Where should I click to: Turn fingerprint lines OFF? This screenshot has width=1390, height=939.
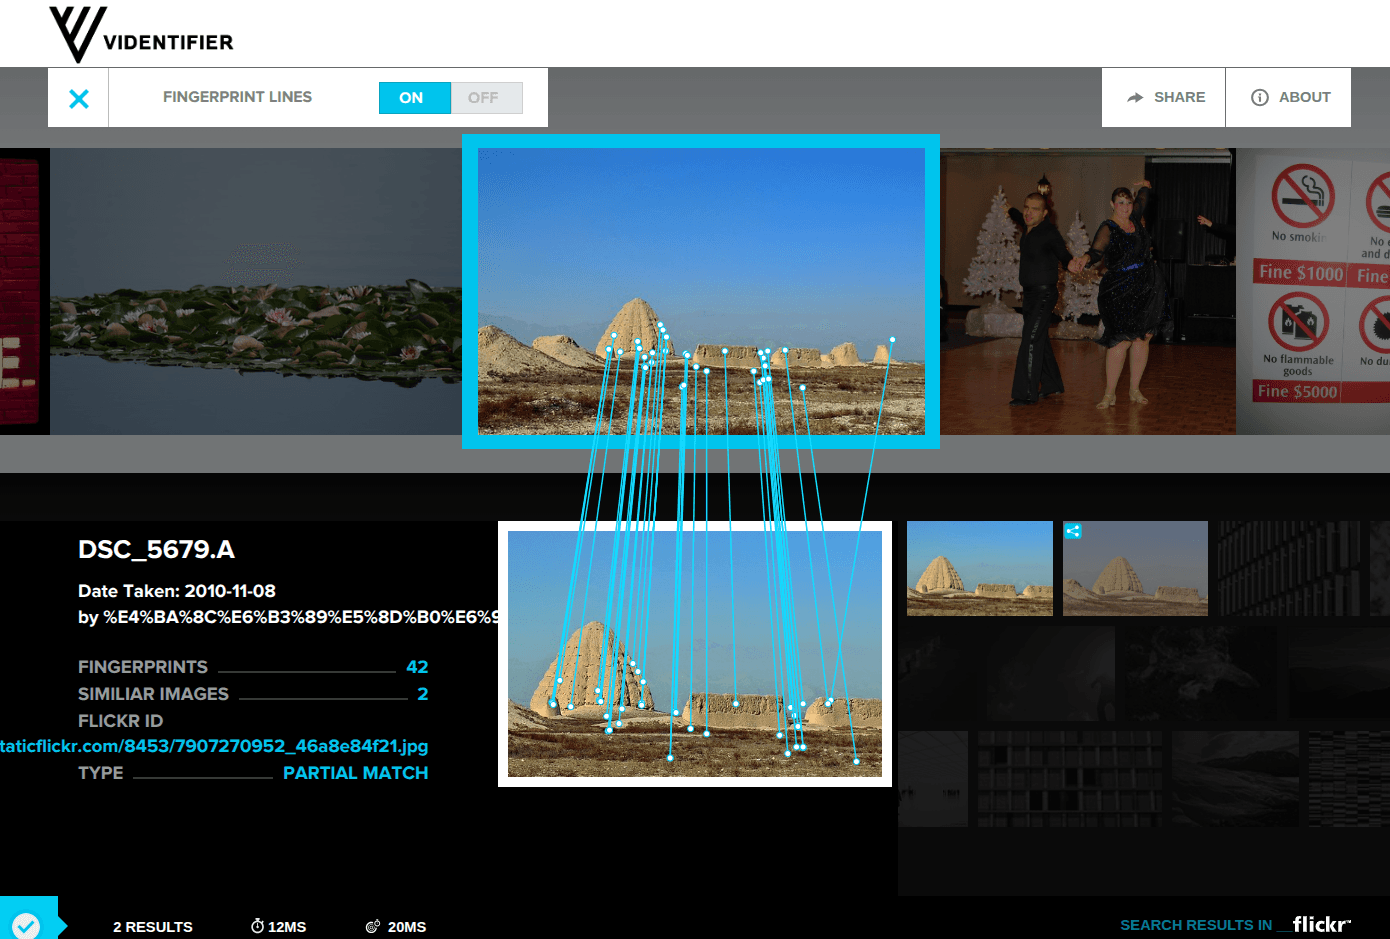coord(485,97)
